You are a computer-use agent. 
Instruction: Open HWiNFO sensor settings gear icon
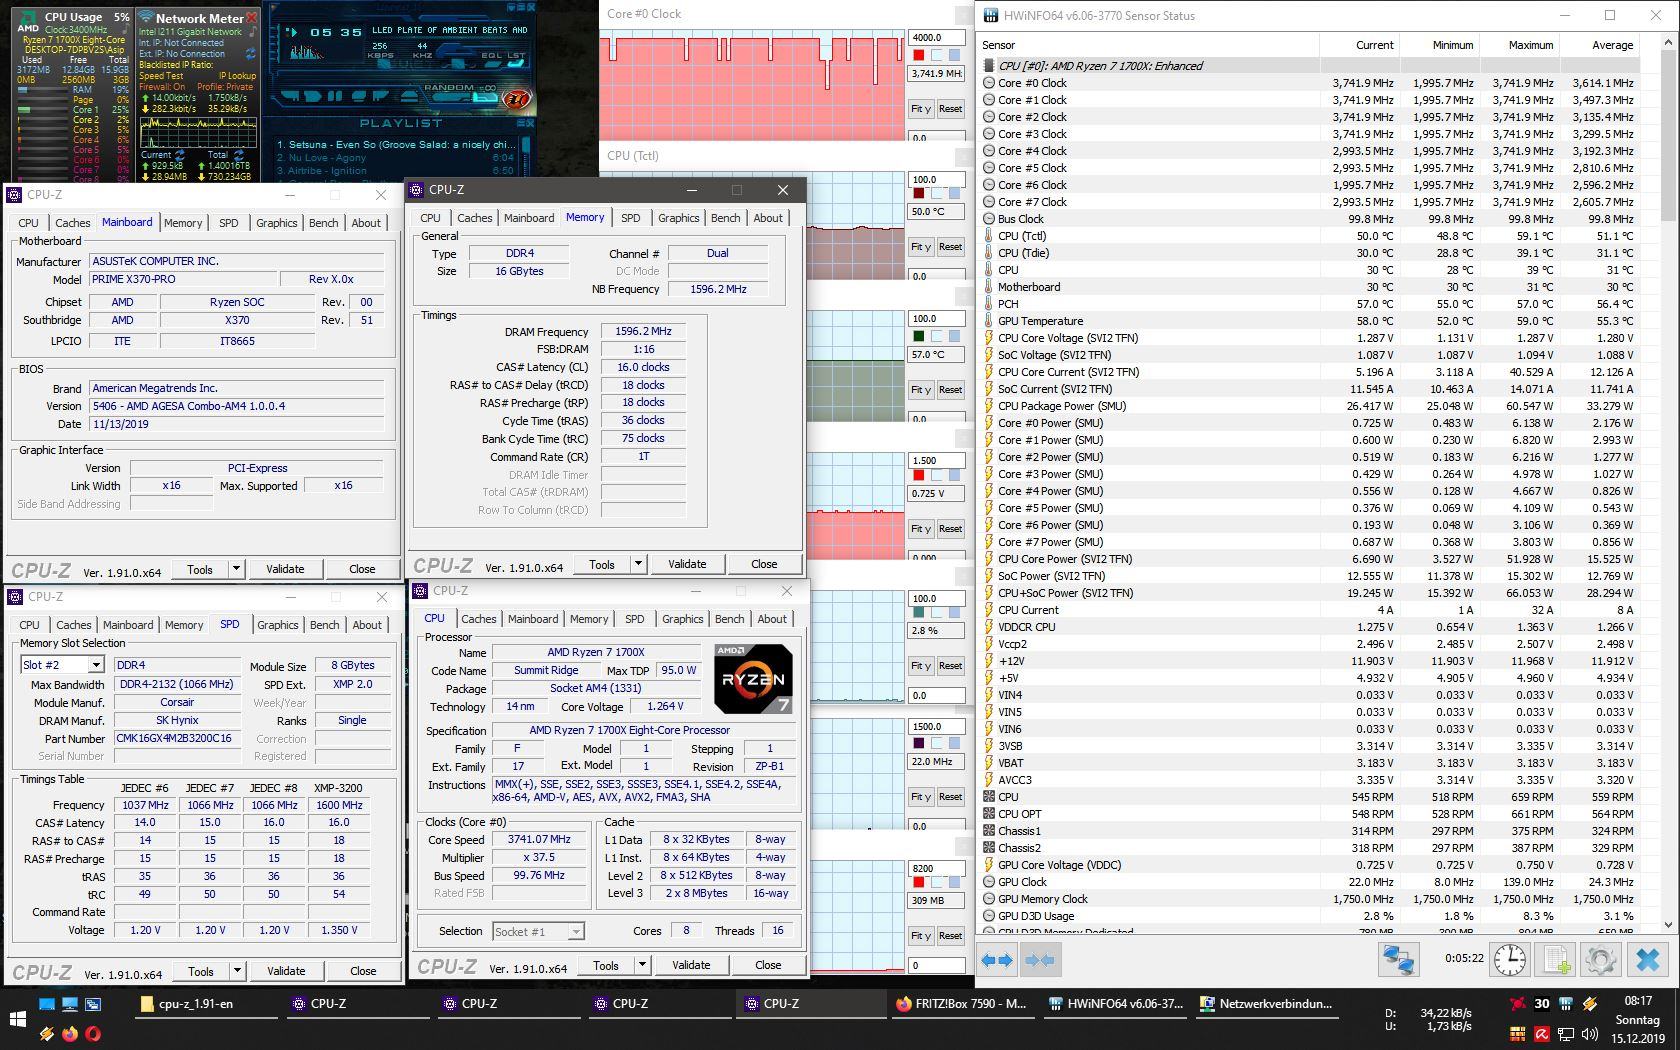1601,960
